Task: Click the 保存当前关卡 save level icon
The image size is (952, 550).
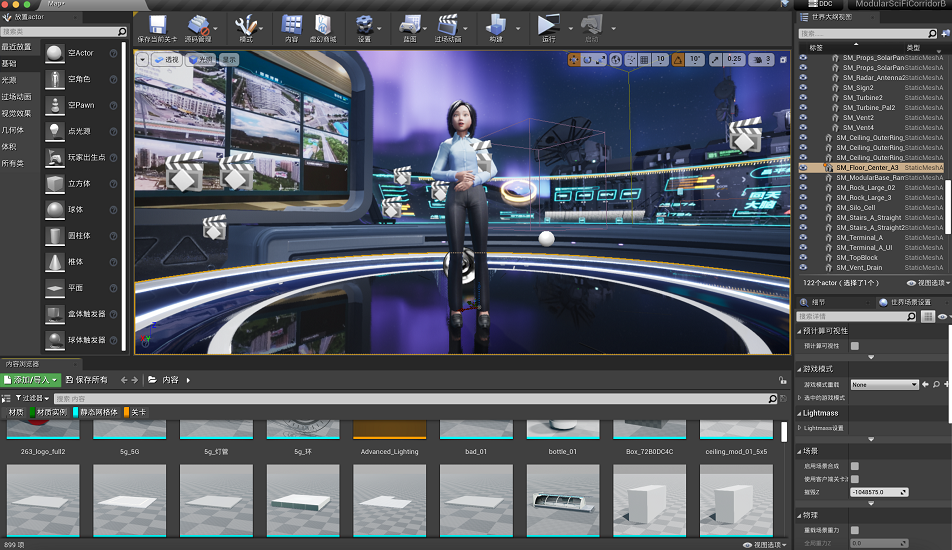Action: click(157, 25)
